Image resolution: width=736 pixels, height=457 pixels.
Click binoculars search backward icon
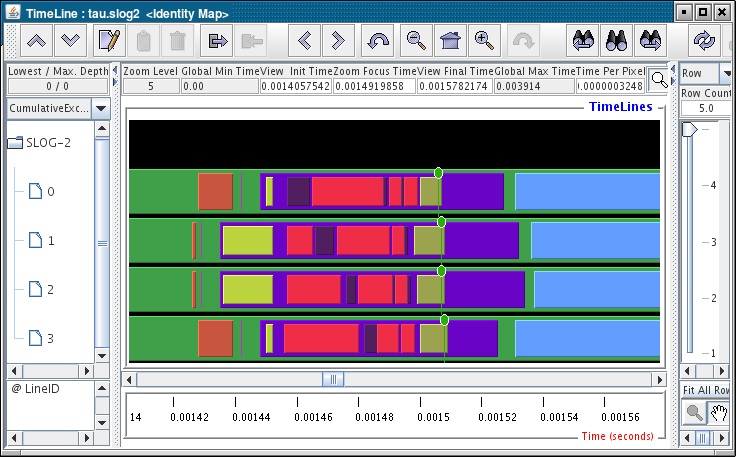pos(583,41)
